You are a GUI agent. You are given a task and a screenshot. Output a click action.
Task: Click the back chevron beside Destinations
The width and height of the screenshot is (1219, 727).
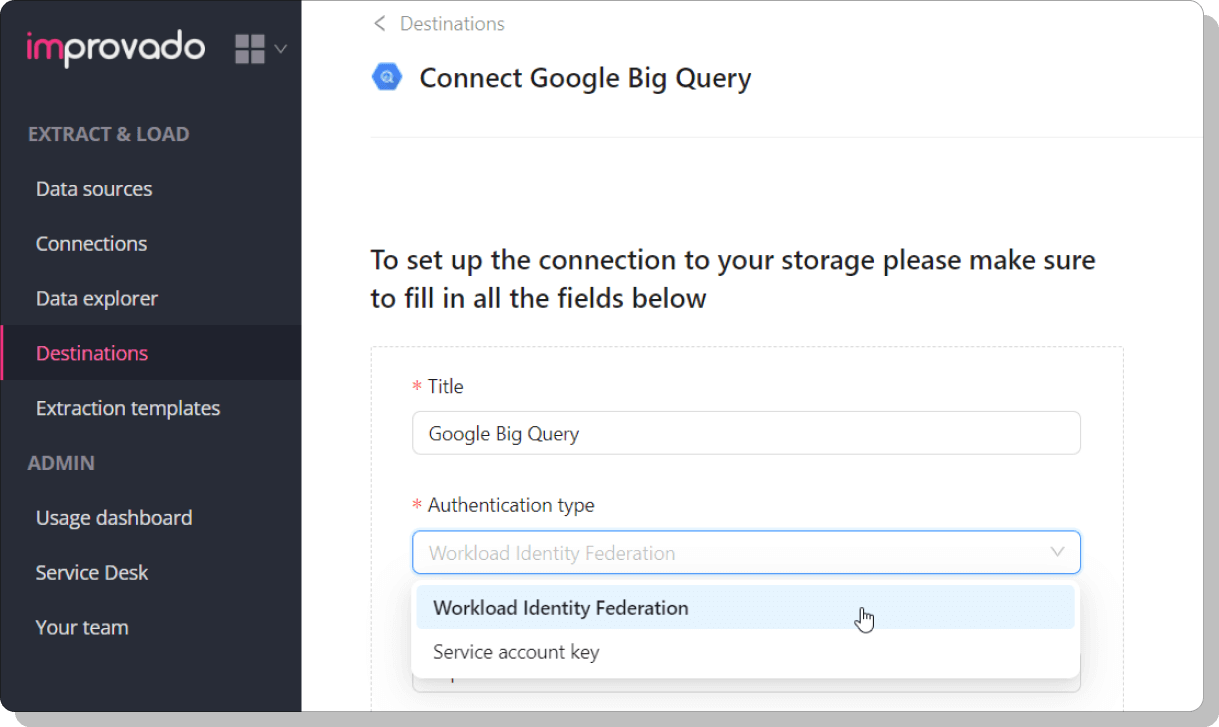(x=379, y=24)
